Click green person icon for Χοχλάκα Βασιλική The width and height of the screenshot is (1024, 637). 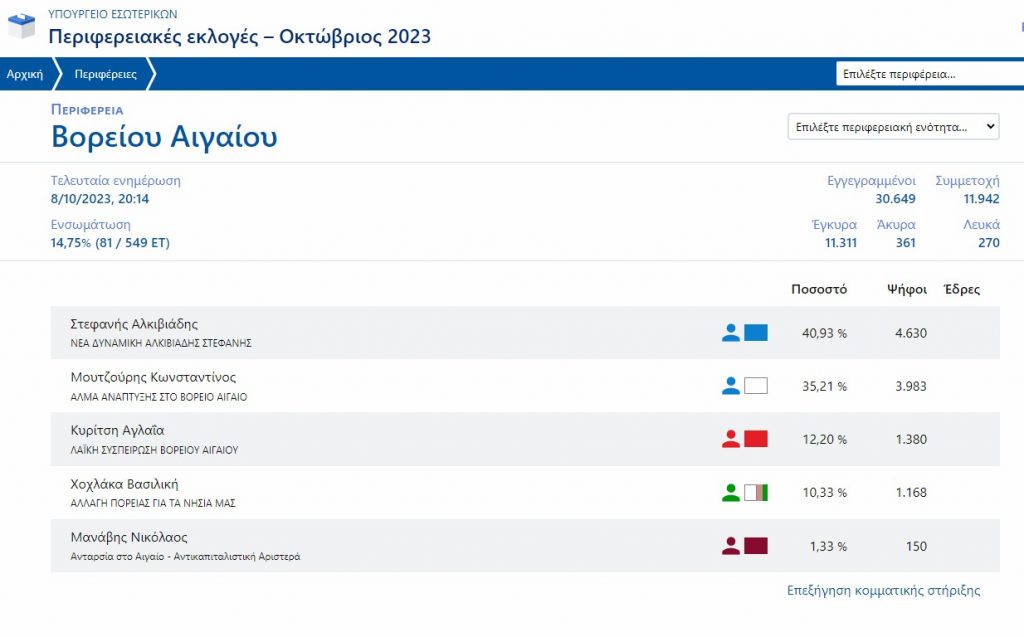tap(731, 492)
